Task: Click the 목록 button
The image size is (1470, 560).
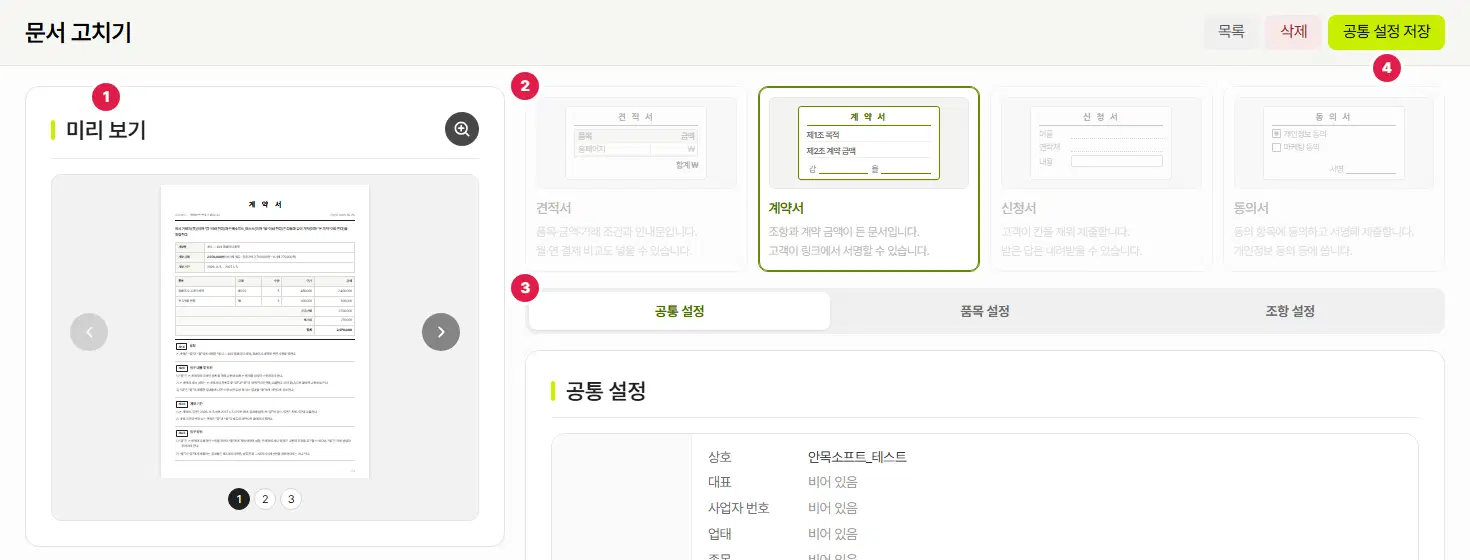Action: (x=1231, y=32)
